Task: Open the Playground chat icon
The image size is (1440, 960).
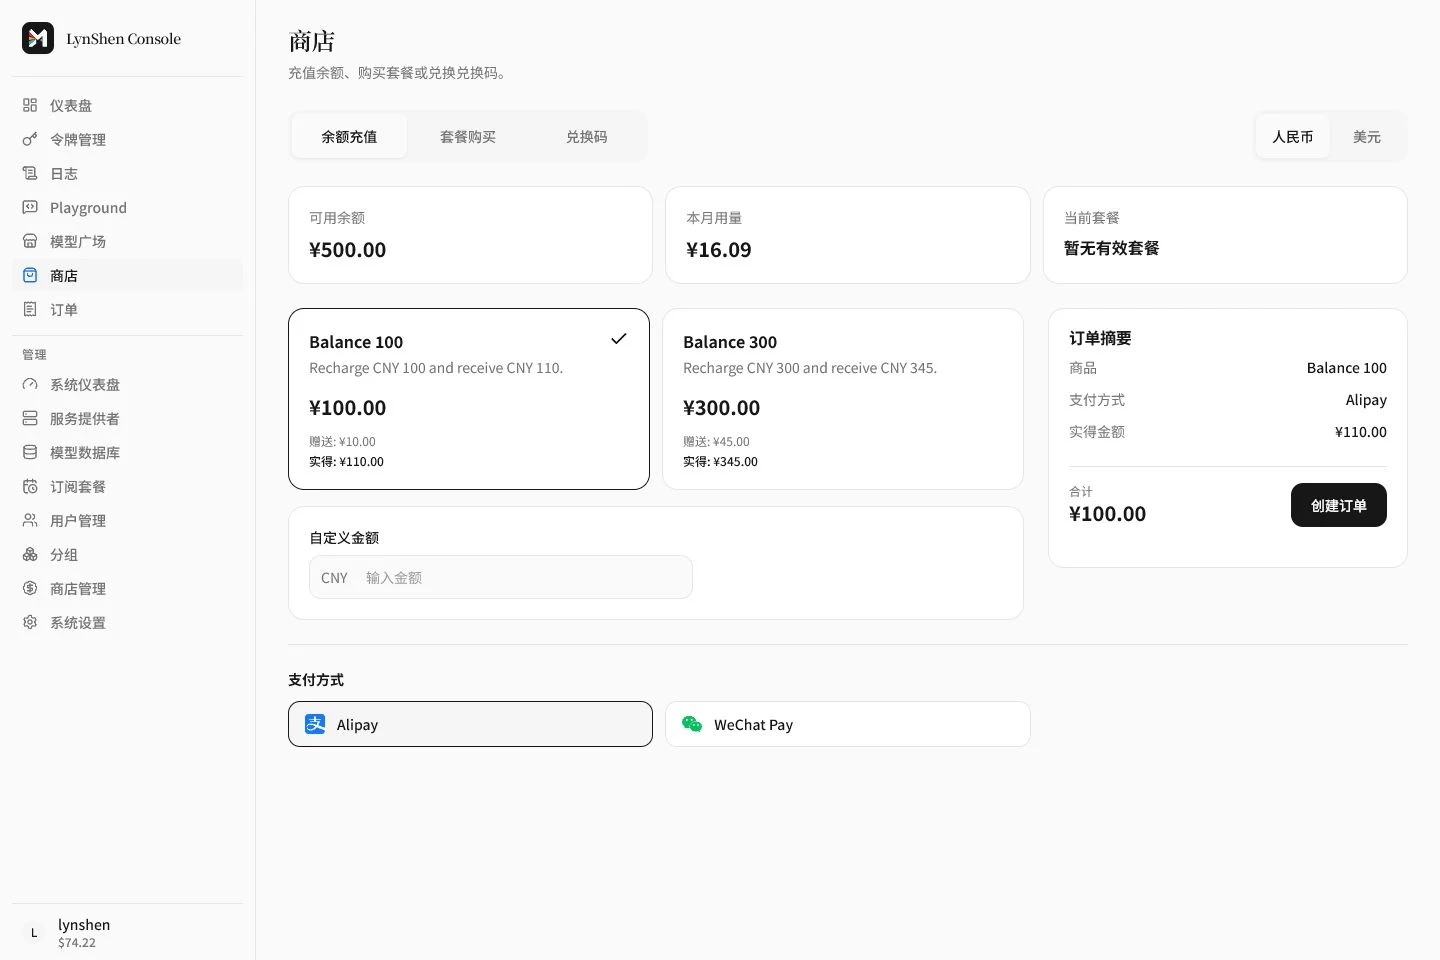Action: coord(30,207)
